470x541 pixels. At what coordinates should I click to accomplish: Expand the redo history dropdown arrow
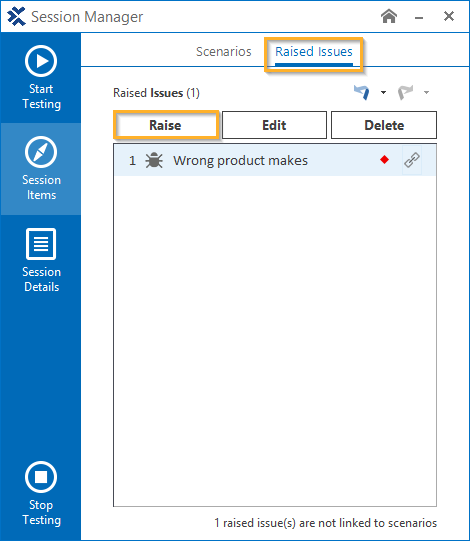point(427,92)
